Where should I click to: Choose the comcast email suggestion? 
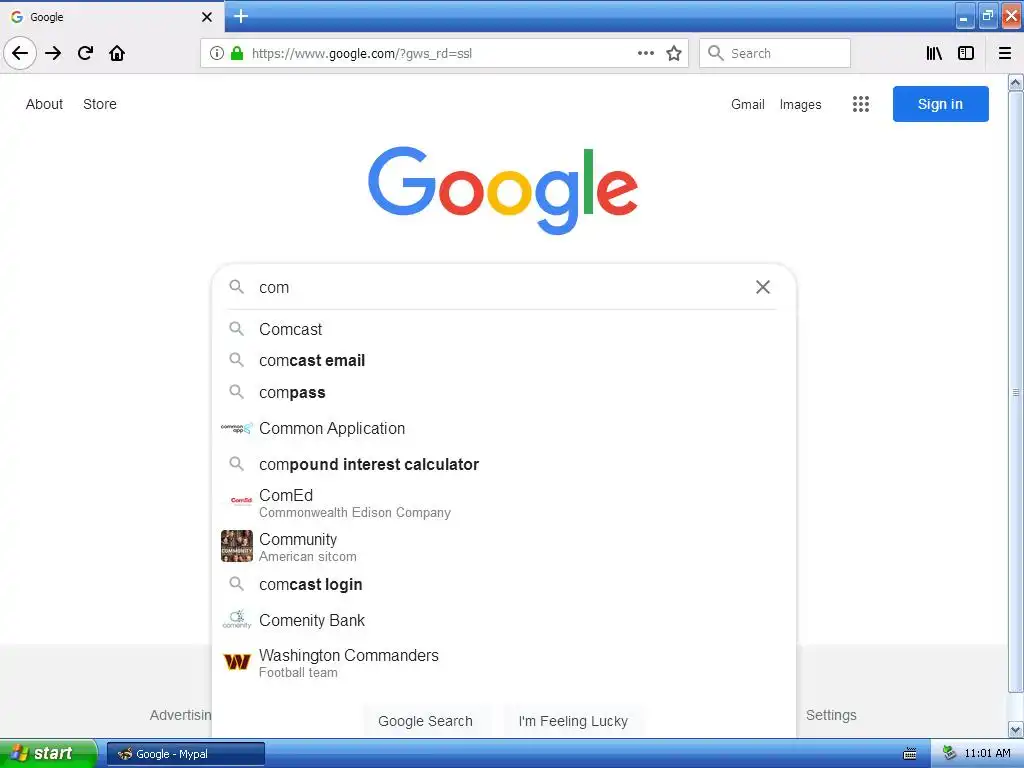click(504, 360)
